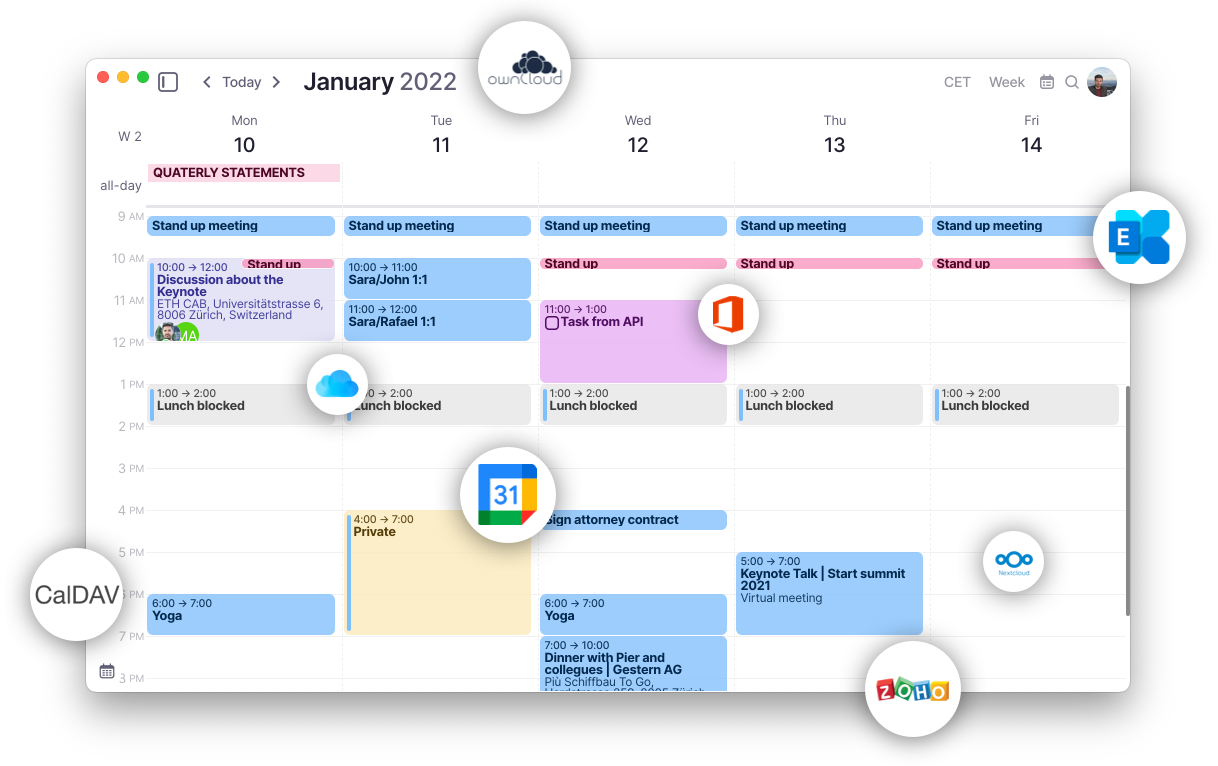Select the Thu 13 day header
The image size is (1218, 766).
click(x=834, y=135)
